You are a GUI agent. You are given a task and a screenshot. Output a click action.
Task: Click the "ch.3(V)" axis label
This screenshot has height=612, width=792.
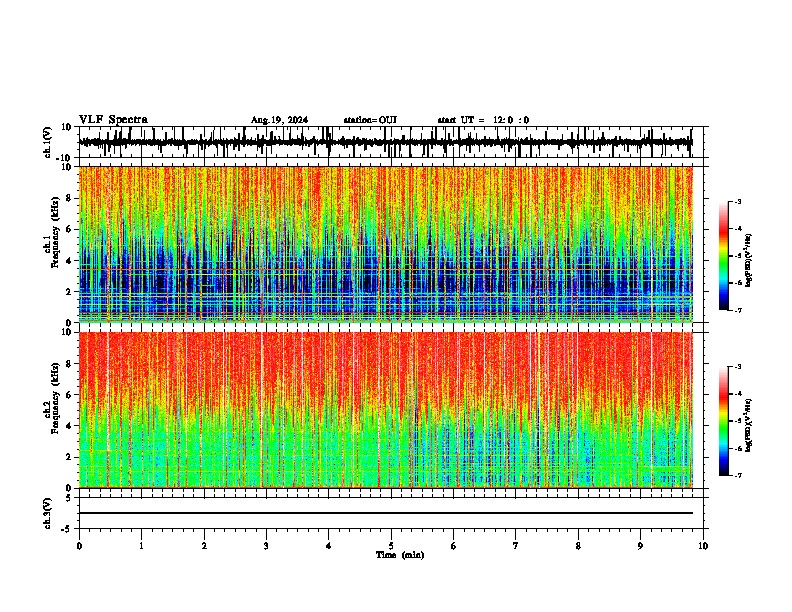coord(48,514)
